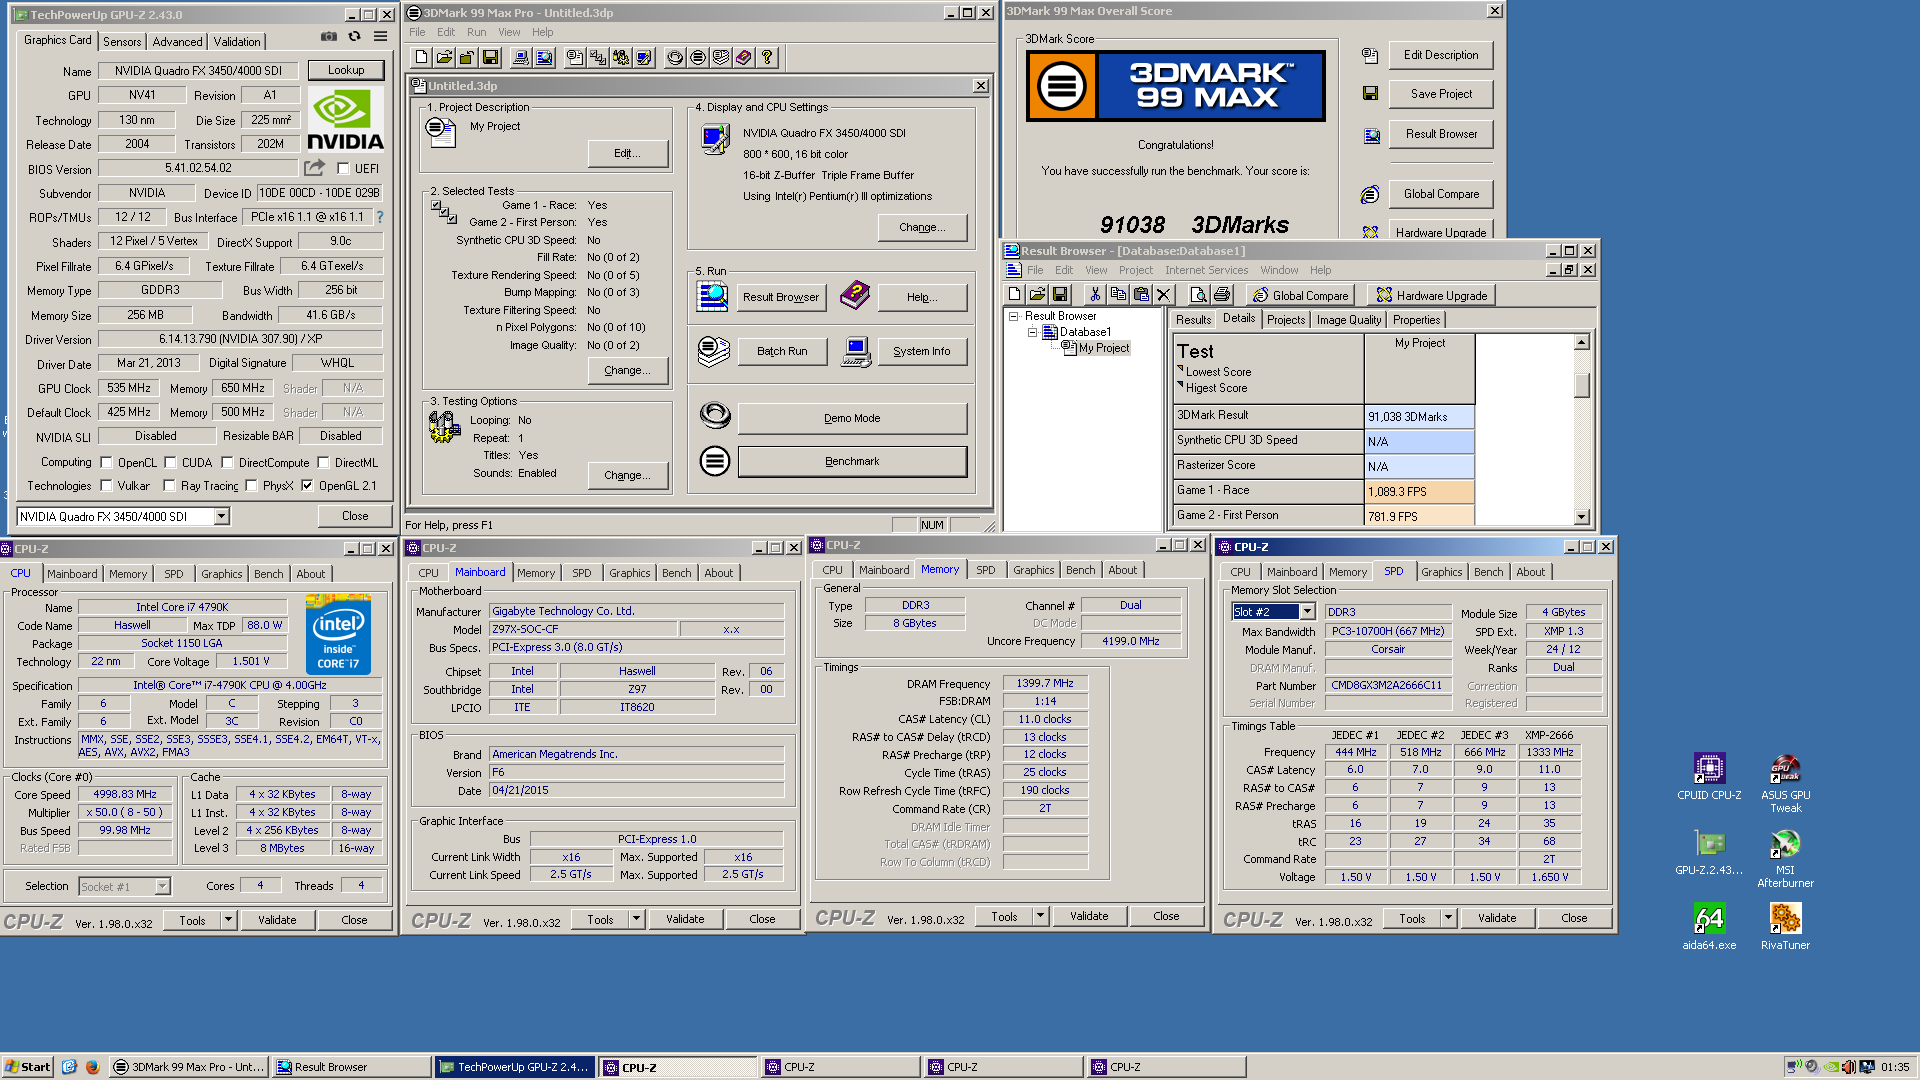Open ASUS GPU Tweak desktop shortcut

[1785, 783]
